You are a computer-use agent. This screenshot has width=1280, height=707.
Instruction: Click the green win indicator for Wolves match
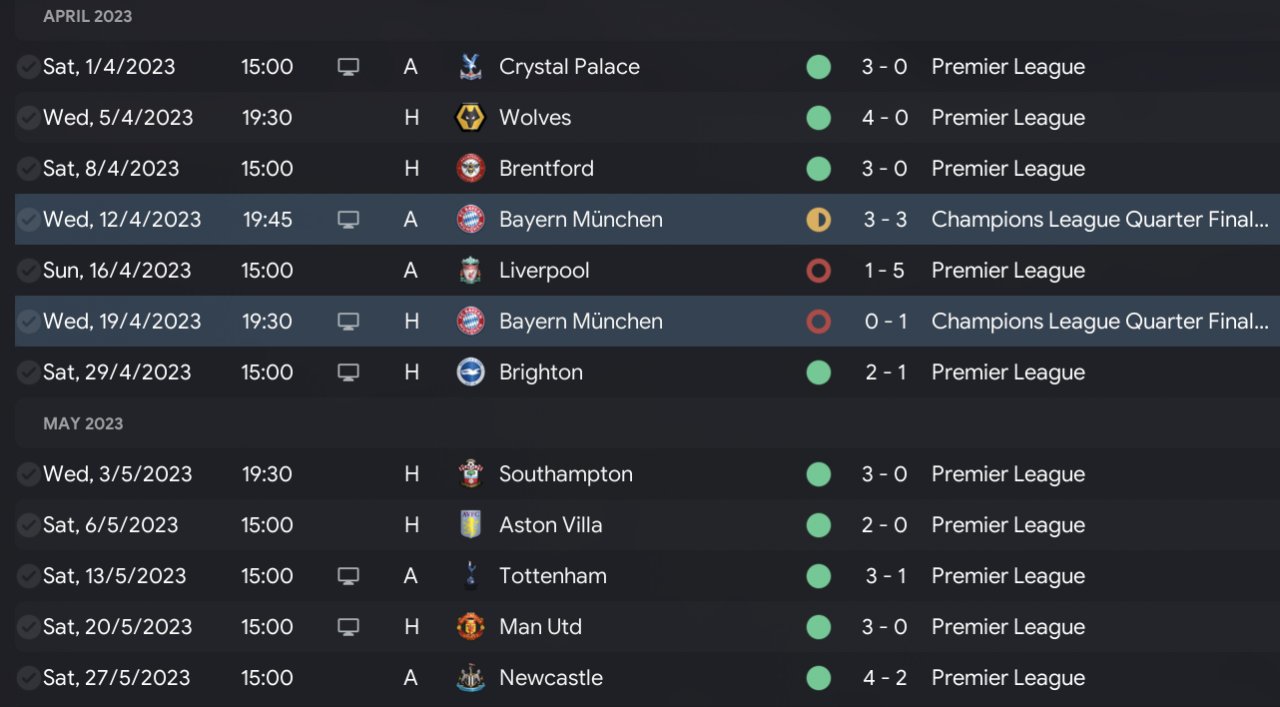point(818,118)
